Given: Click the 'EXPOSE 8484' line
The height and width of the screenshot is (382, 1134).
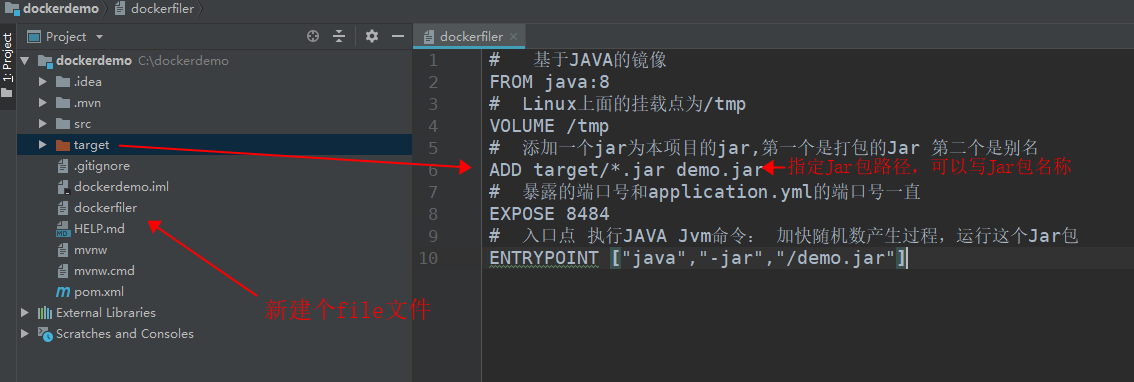Looking at the screenshot, I should pyautogui.click(x=549, y=214).
